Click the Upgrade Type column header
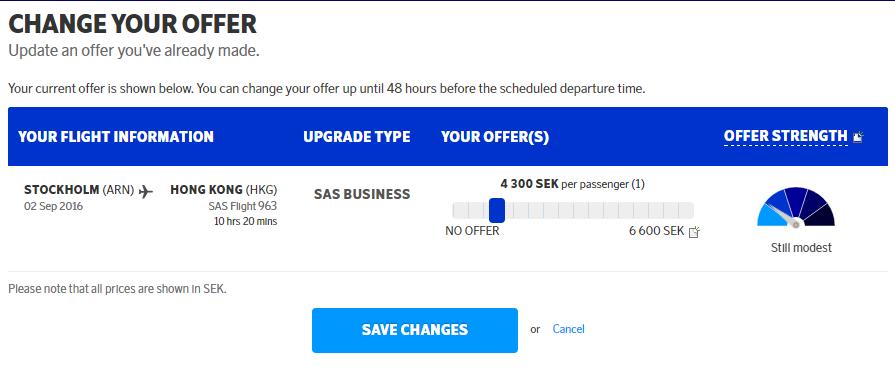This screenshot has height=370, width=895. coord(357,137)
